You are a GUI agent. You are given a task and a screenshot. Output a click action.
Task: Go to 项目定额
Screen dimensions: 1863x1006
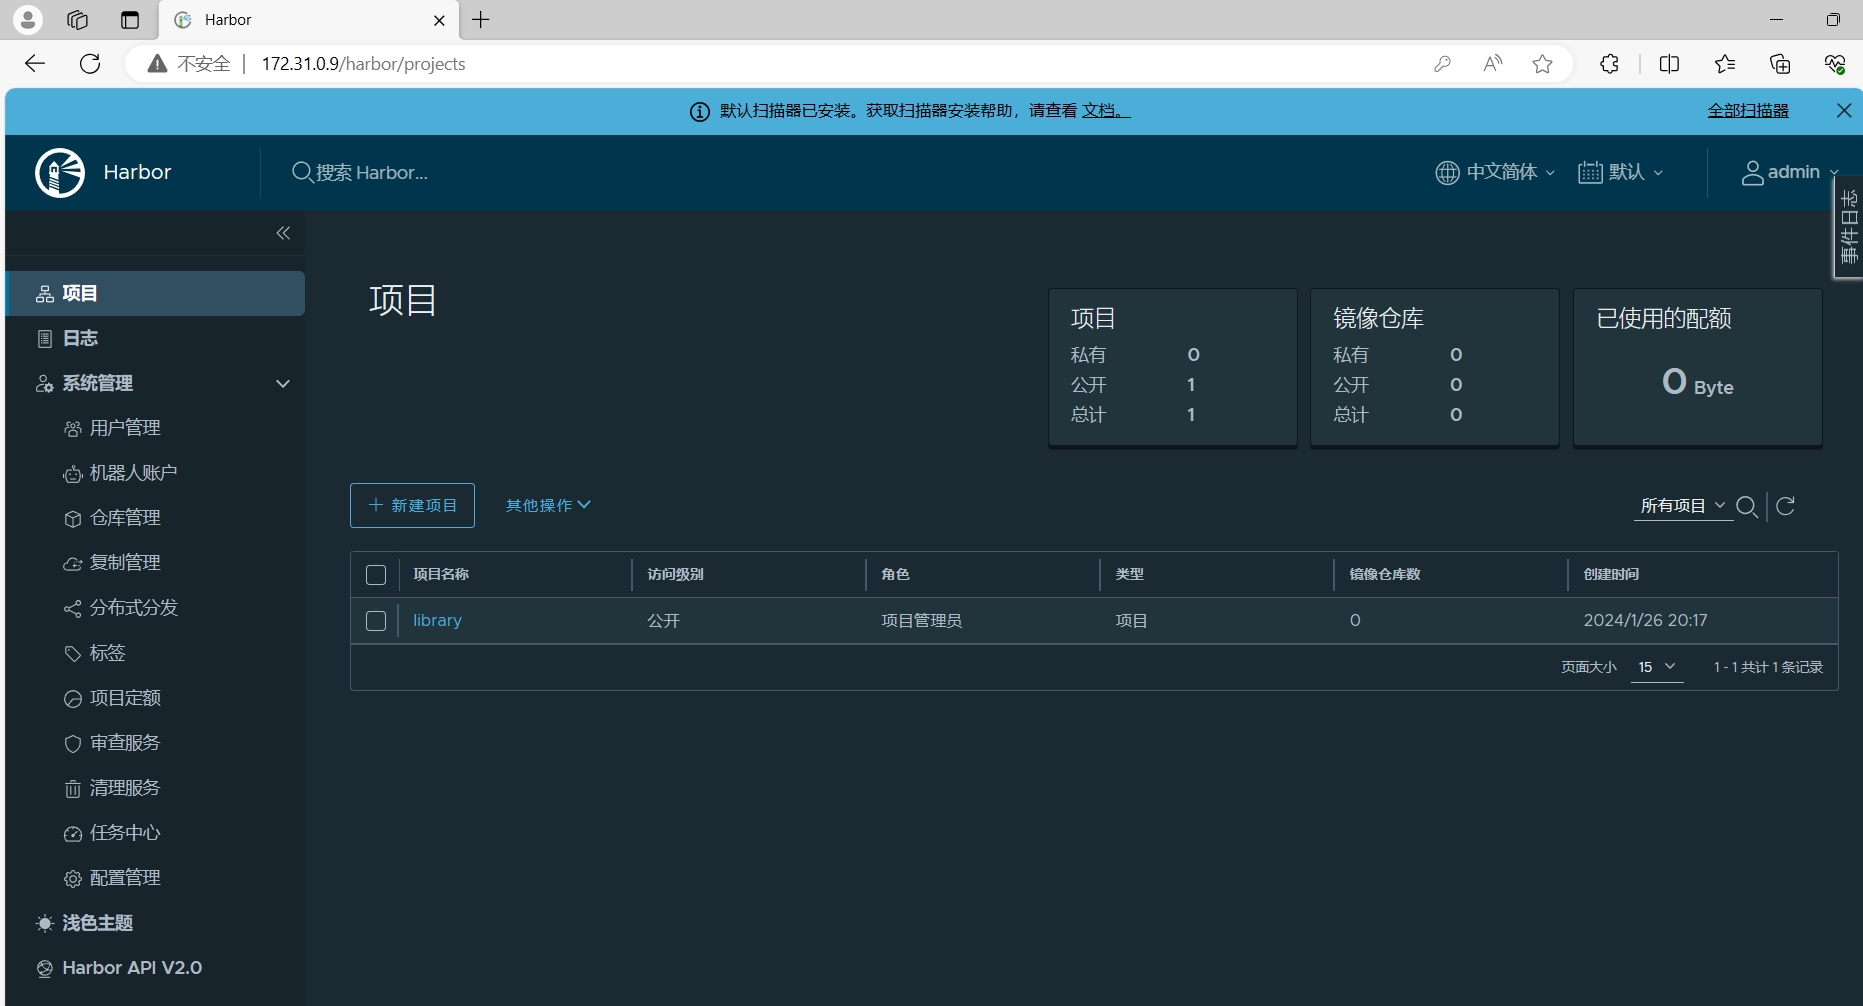(x=125, y=698)
